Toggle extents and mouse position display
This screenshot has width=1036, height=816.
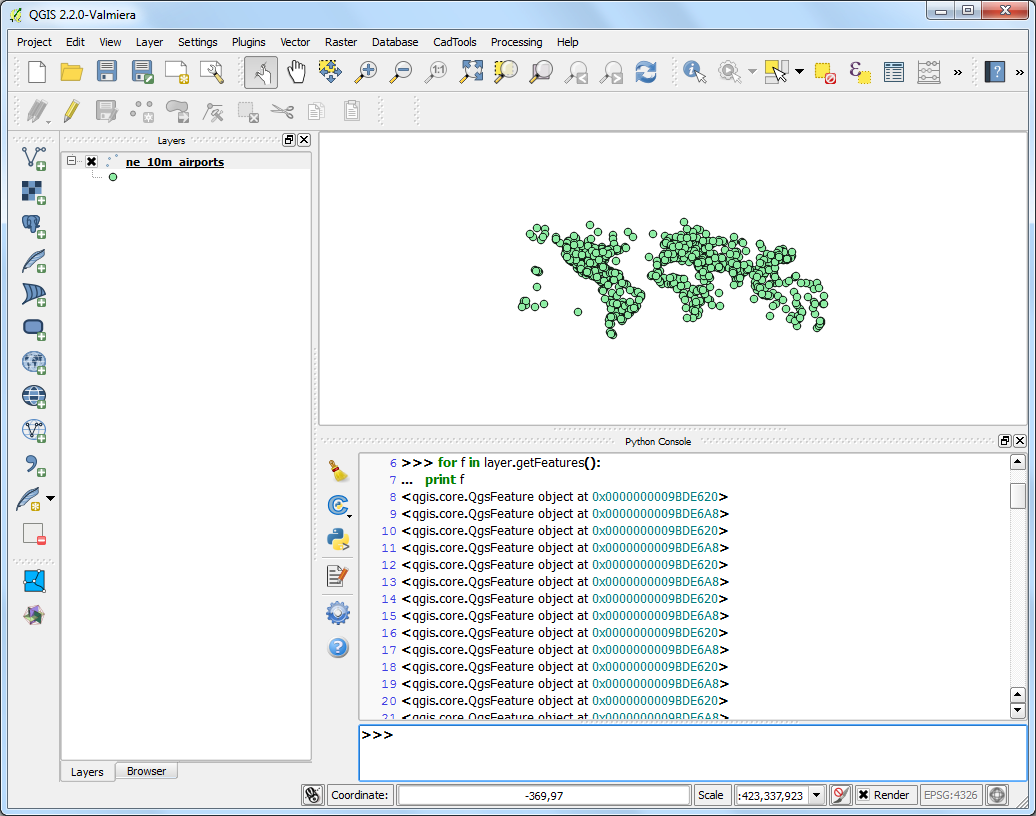point(313,795)
